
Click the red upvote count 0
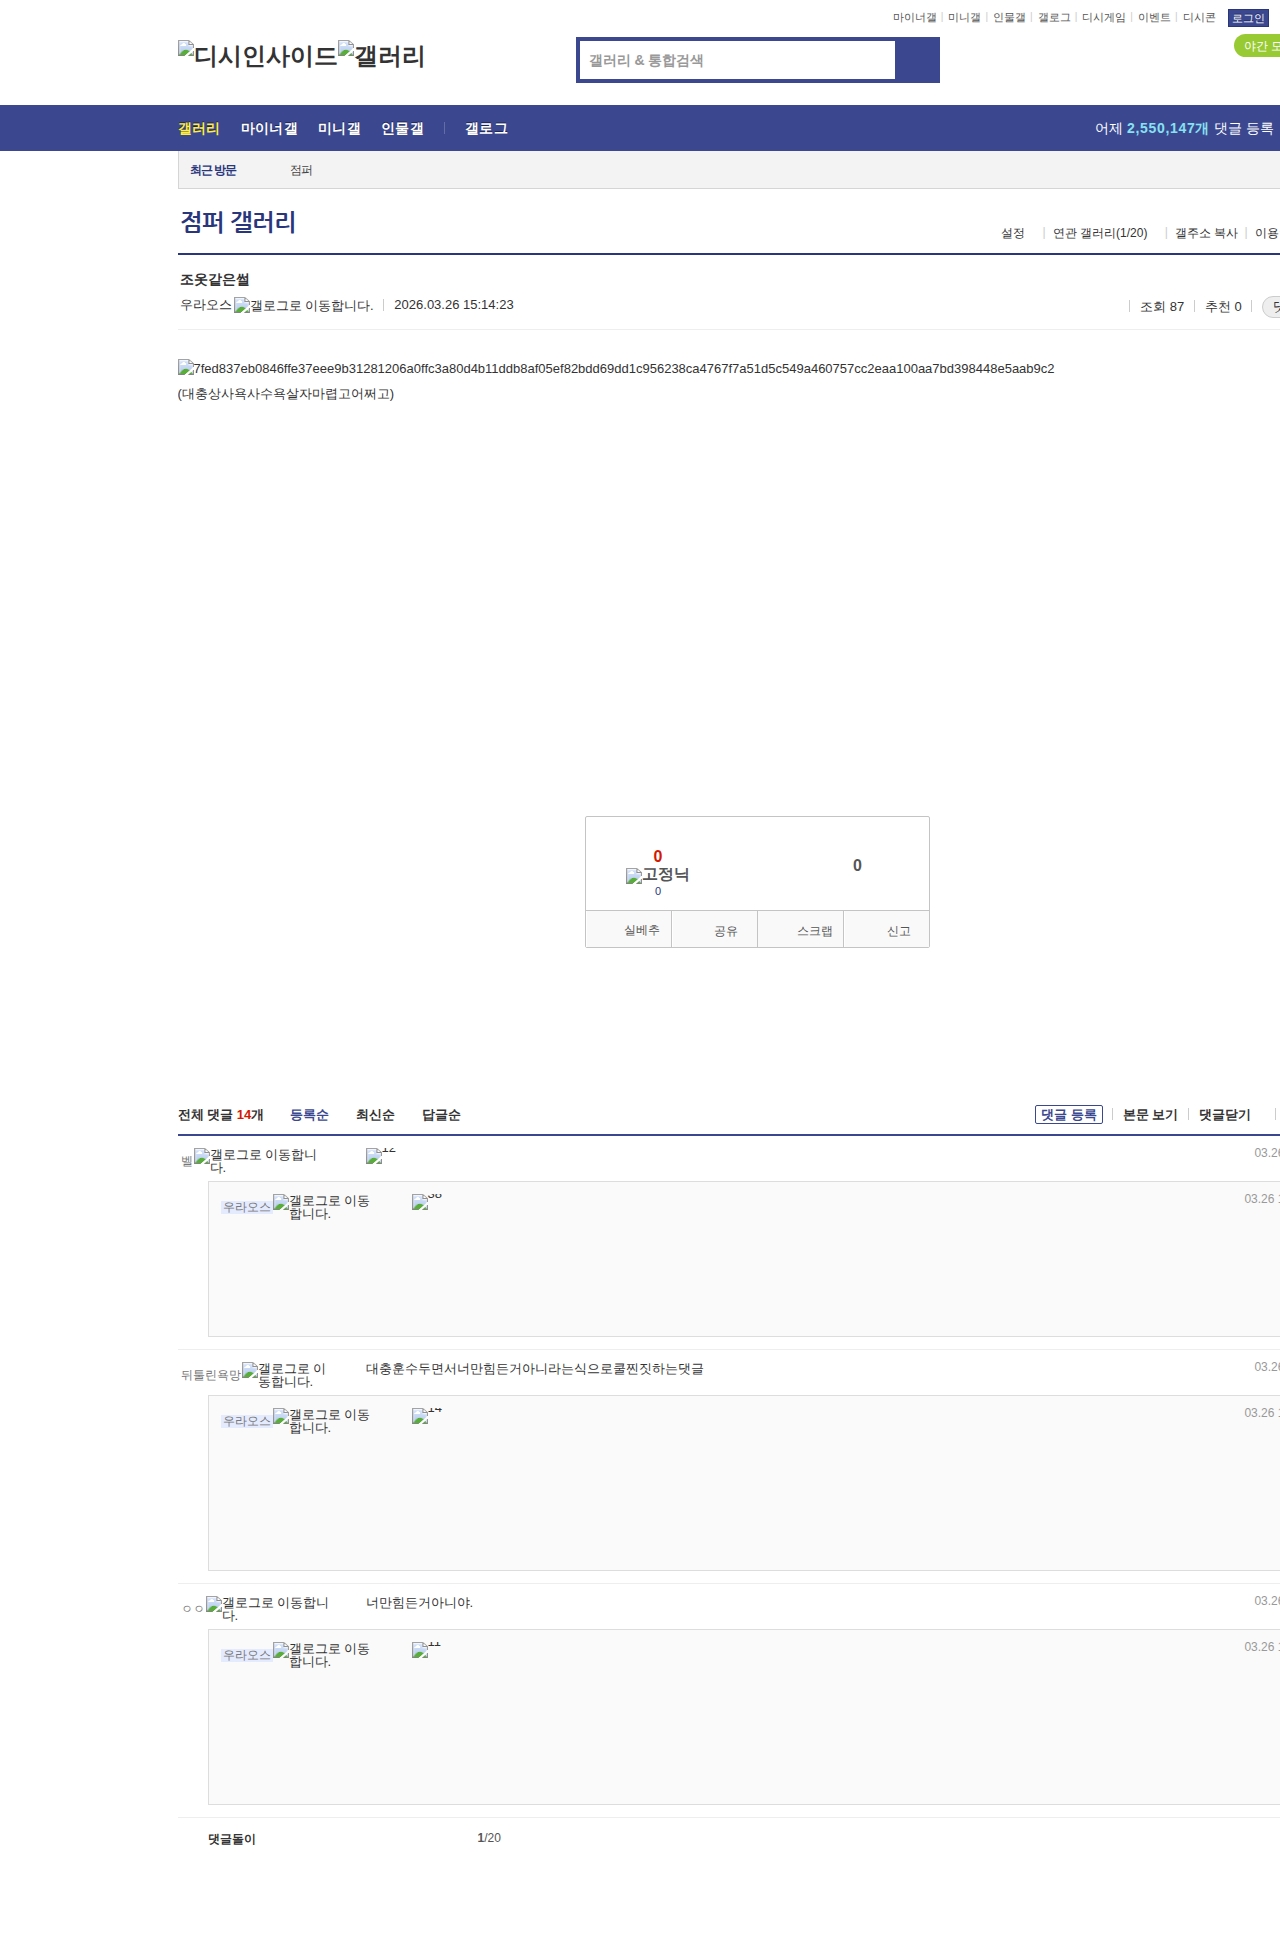[x=658, y=856]
